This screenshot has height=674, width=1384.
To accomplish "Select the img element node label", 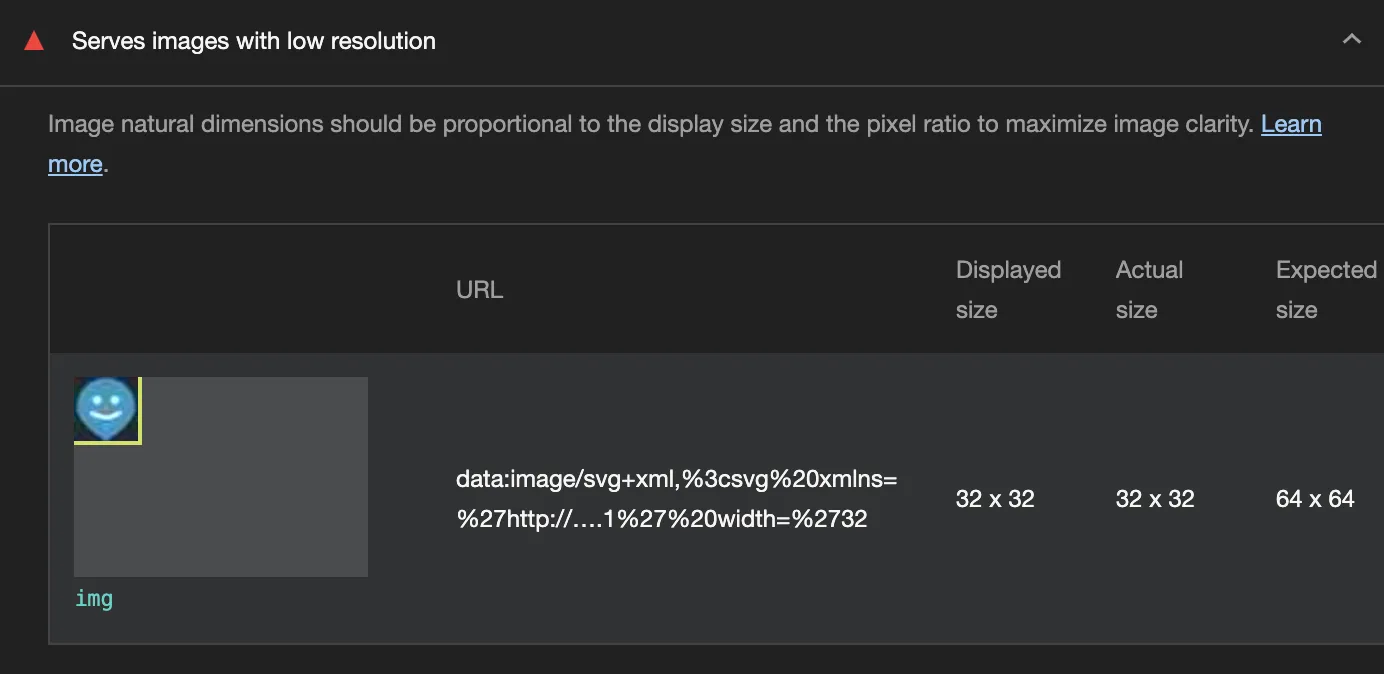I will point(94,599).
